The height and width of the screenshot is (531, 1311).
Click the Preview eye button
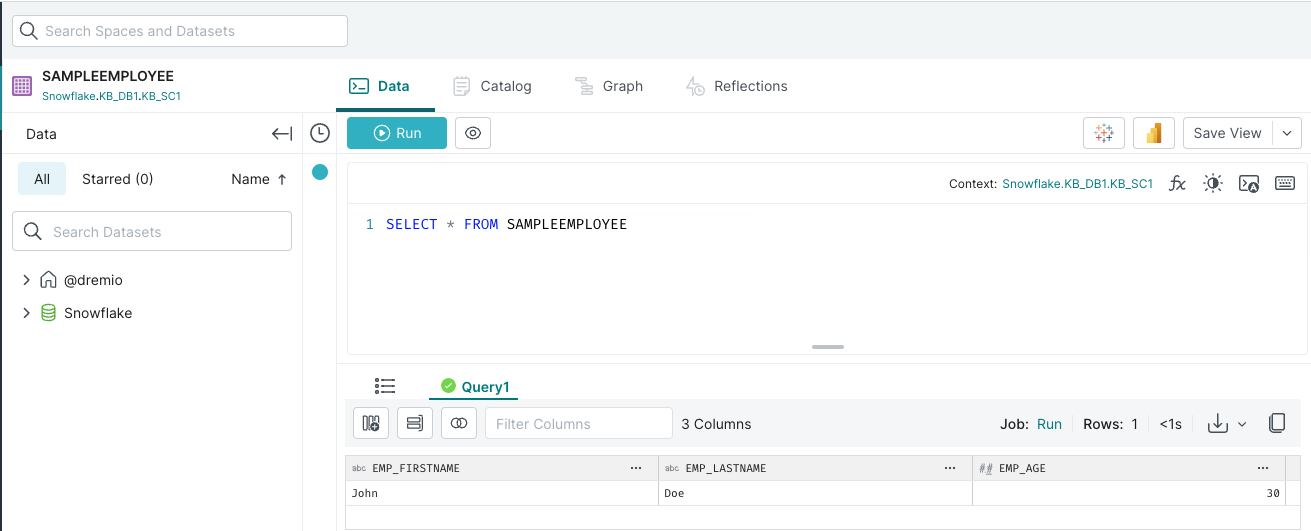pyautogui.click(x=473, y=133)
